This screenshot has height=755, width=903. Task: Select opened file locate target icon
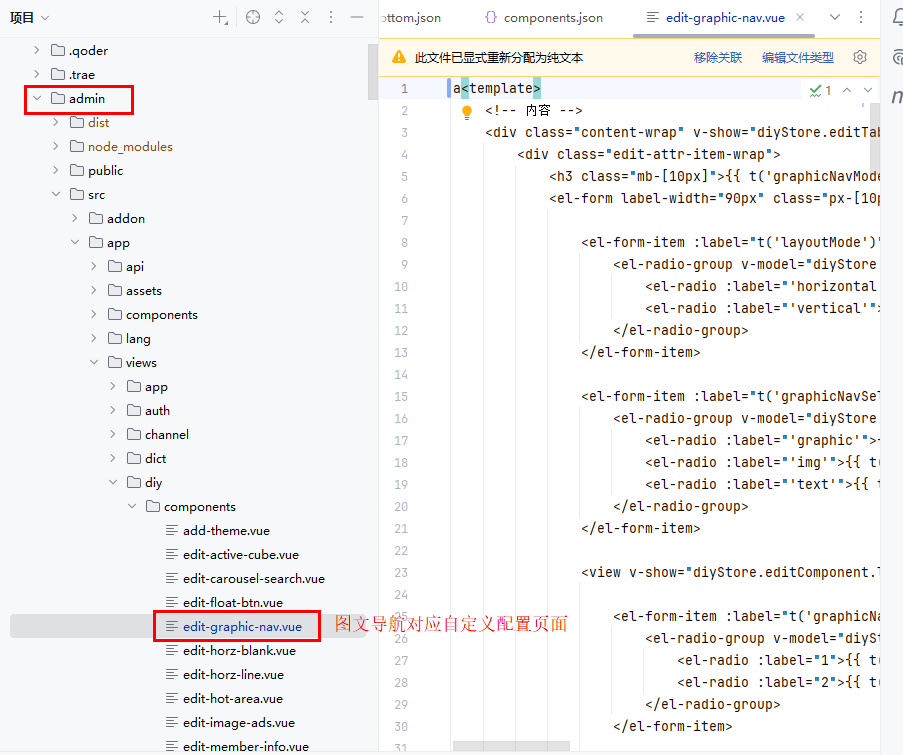253,18
